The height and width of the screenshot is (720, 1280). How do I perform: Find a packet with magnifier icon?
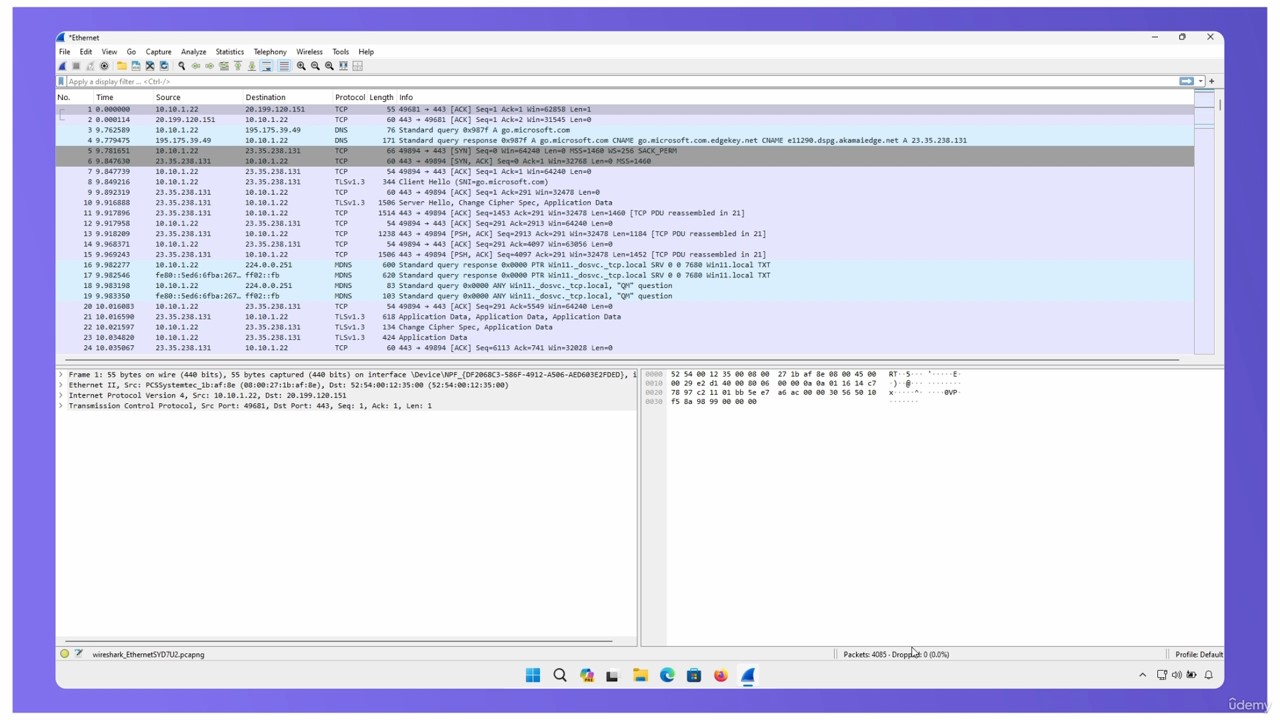(181, 66)
